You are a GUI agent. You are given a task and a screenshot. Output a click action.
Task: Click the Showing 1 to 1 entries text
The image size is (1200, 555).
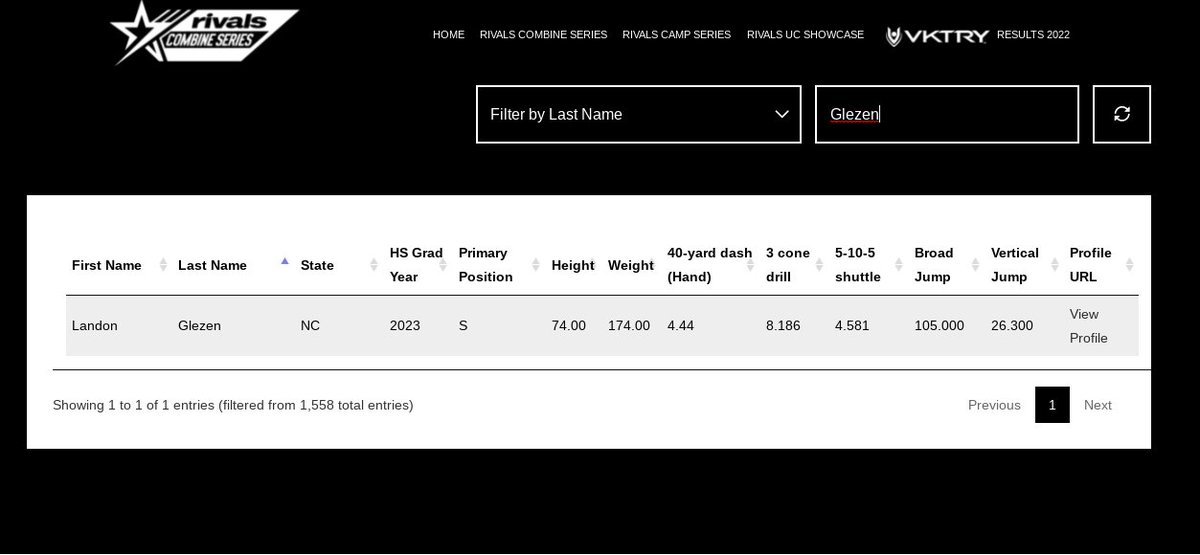click(x=233, y=405)
